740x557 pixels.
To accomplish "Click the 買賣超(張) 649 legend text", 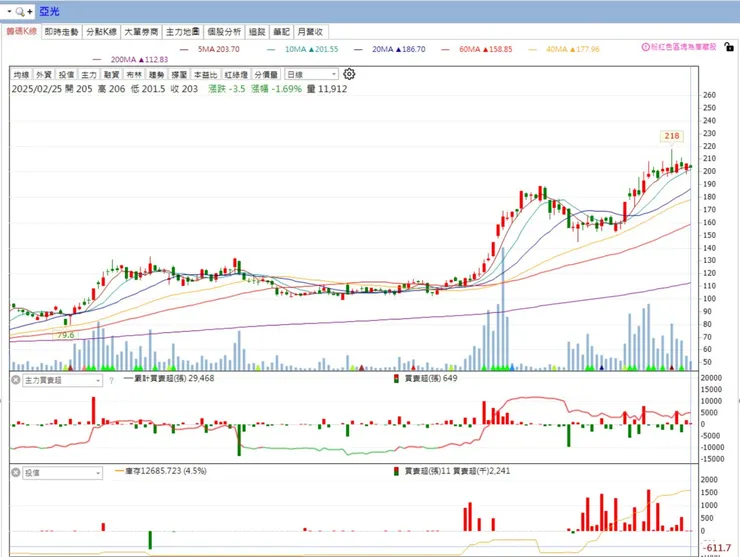I will (431, 378).
